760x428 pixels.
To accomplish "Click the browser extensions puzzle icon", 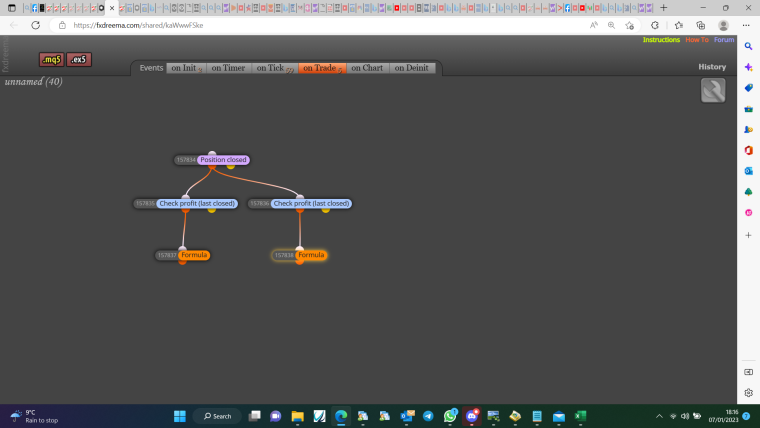I will pyautogui.click(x=655, y=25).
